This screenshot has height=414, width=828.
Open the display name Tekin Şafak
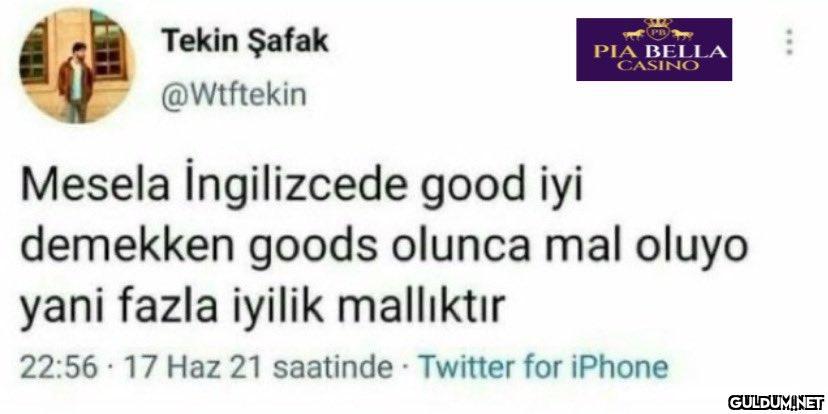click(x=245, y=41)
